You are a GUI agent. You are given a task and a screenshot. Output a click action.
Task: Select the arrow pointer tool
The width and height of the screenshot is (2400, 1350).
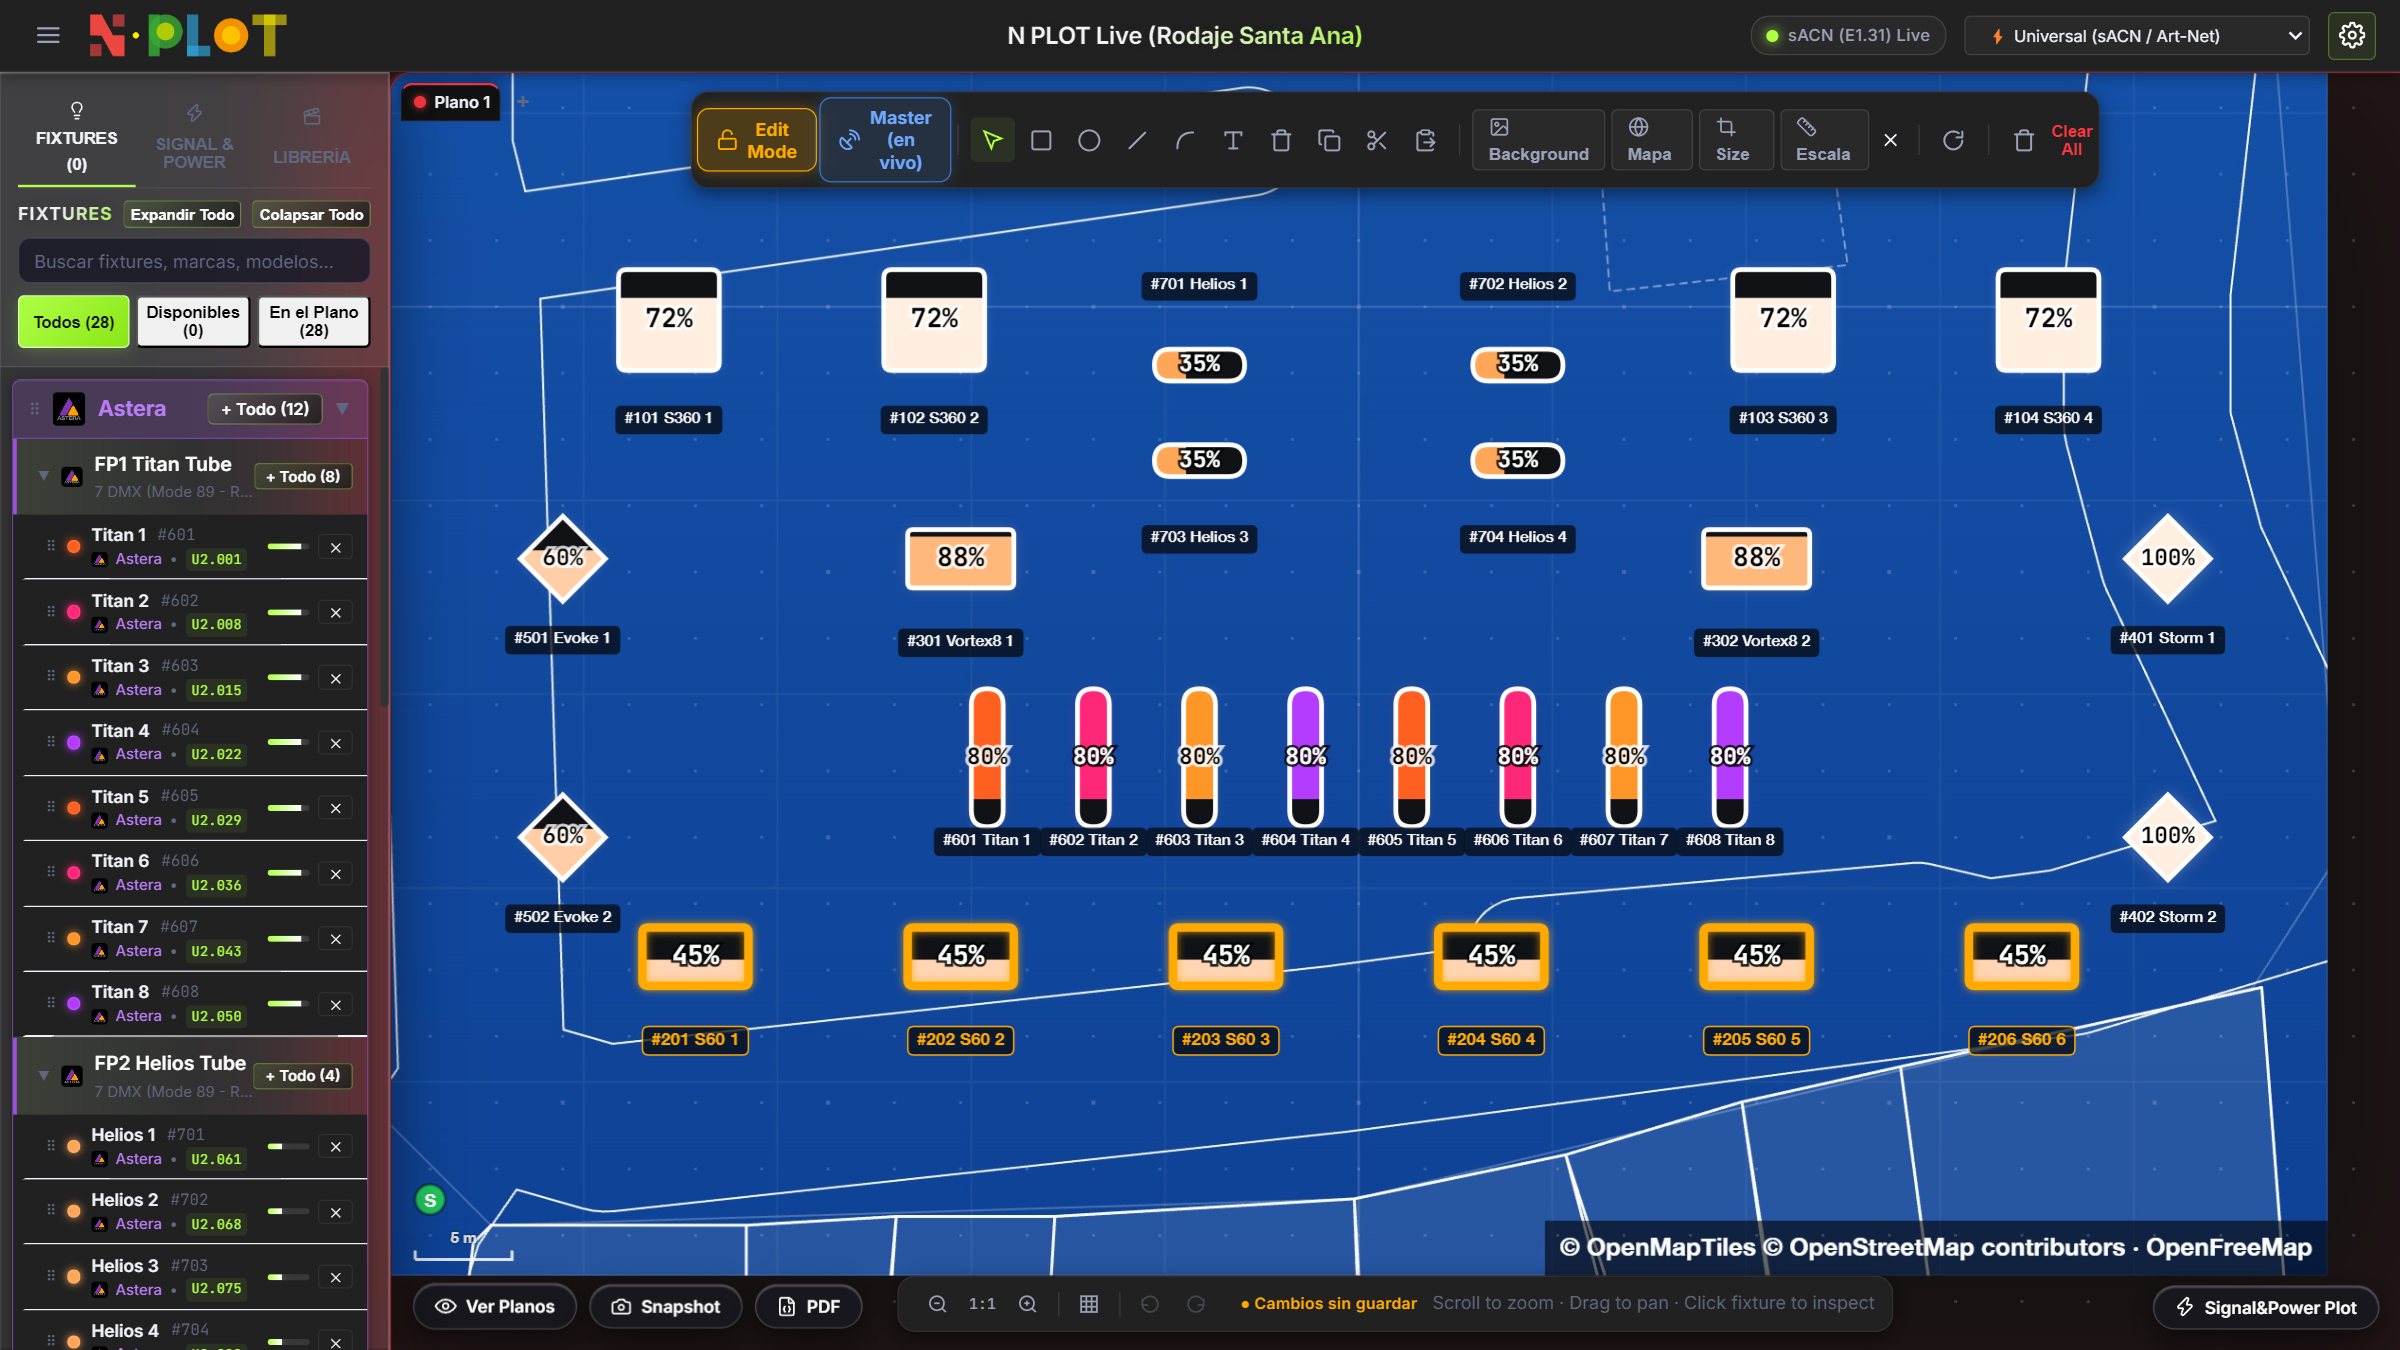pyautogui.click(x=992, y=140)
